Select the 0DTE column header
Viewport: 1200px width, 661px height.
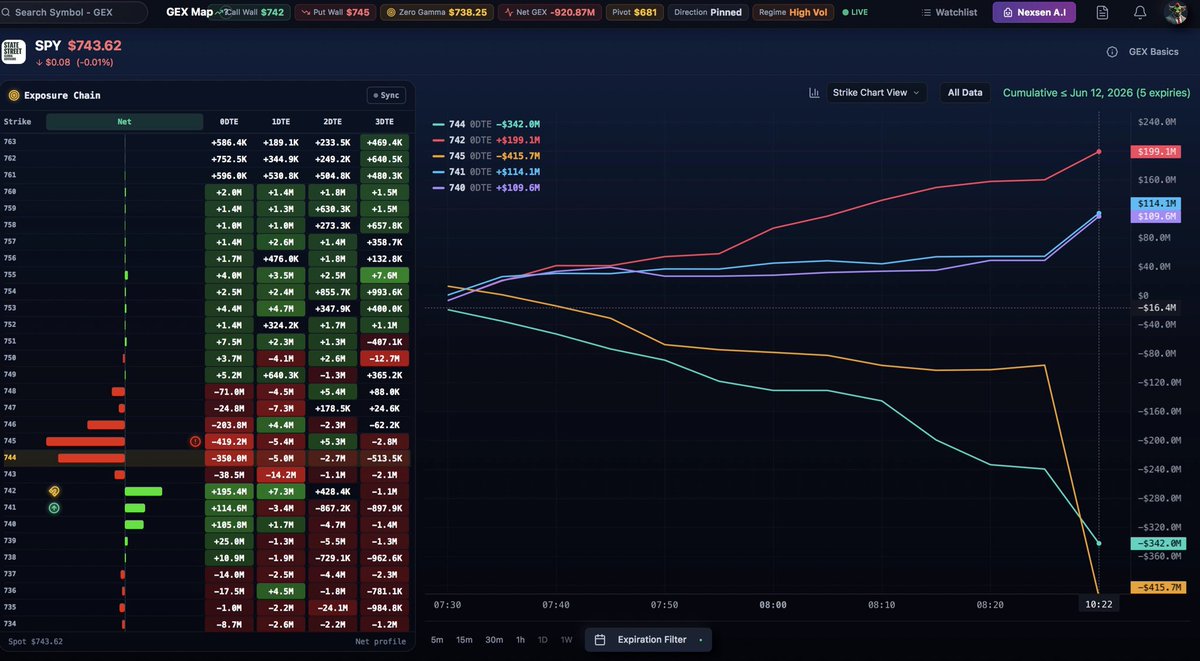coord(229,121)
